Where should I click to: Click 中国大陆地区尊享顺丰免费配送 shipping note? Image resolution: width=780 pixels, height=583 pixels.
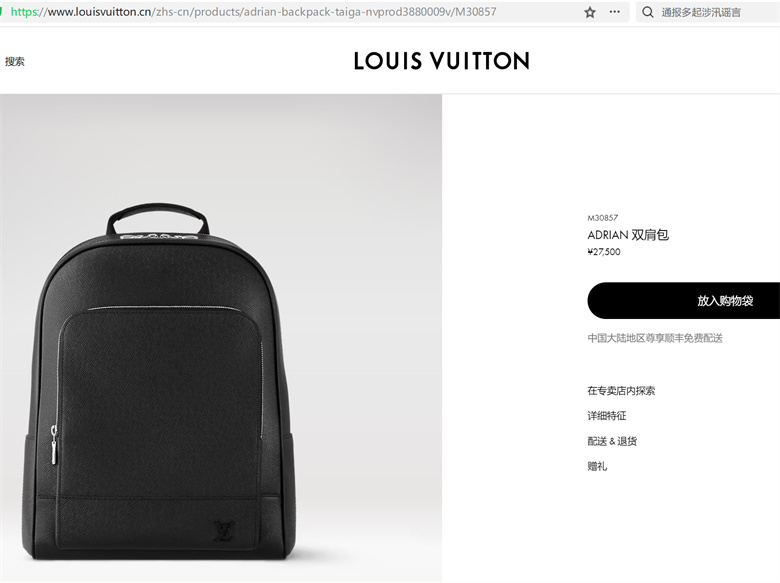tap(655, 338)
